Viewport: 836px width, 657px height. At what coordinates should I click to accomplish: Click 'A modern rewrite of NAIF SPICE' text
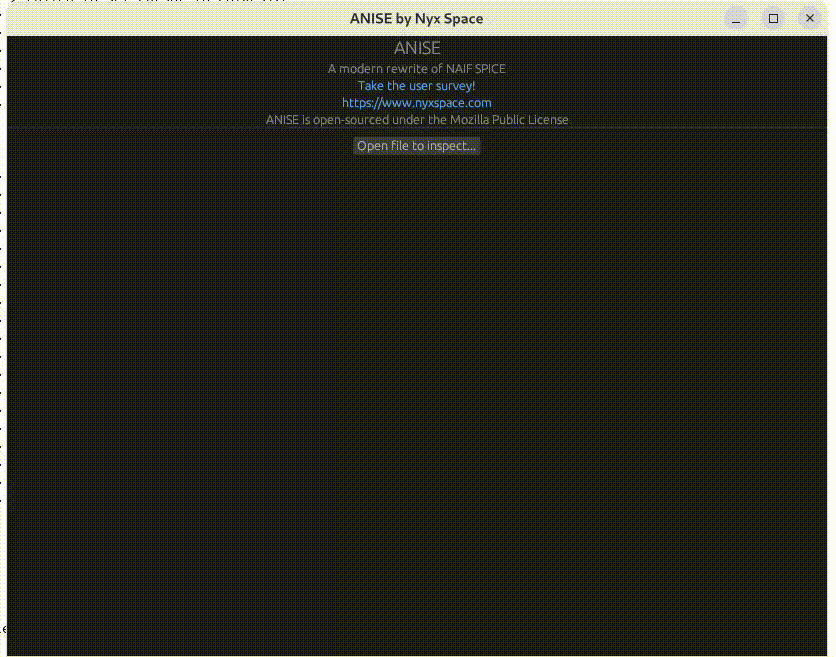416,69
